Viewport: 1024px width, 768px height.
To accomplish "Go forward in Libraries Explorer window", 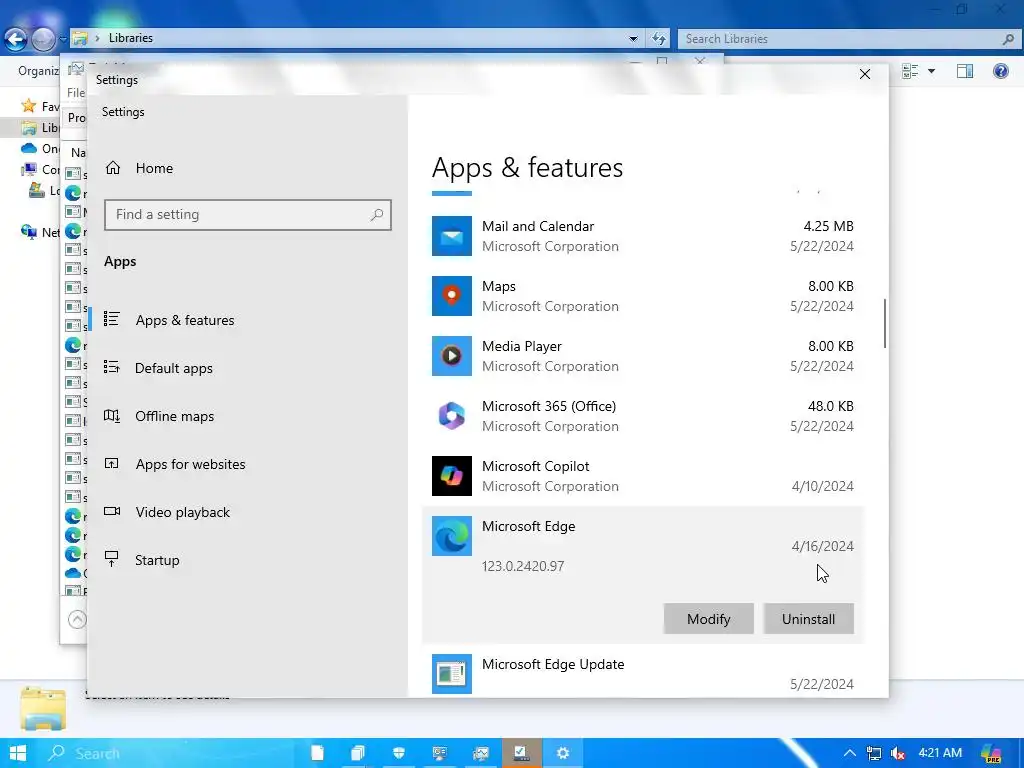I will [43, 39].
